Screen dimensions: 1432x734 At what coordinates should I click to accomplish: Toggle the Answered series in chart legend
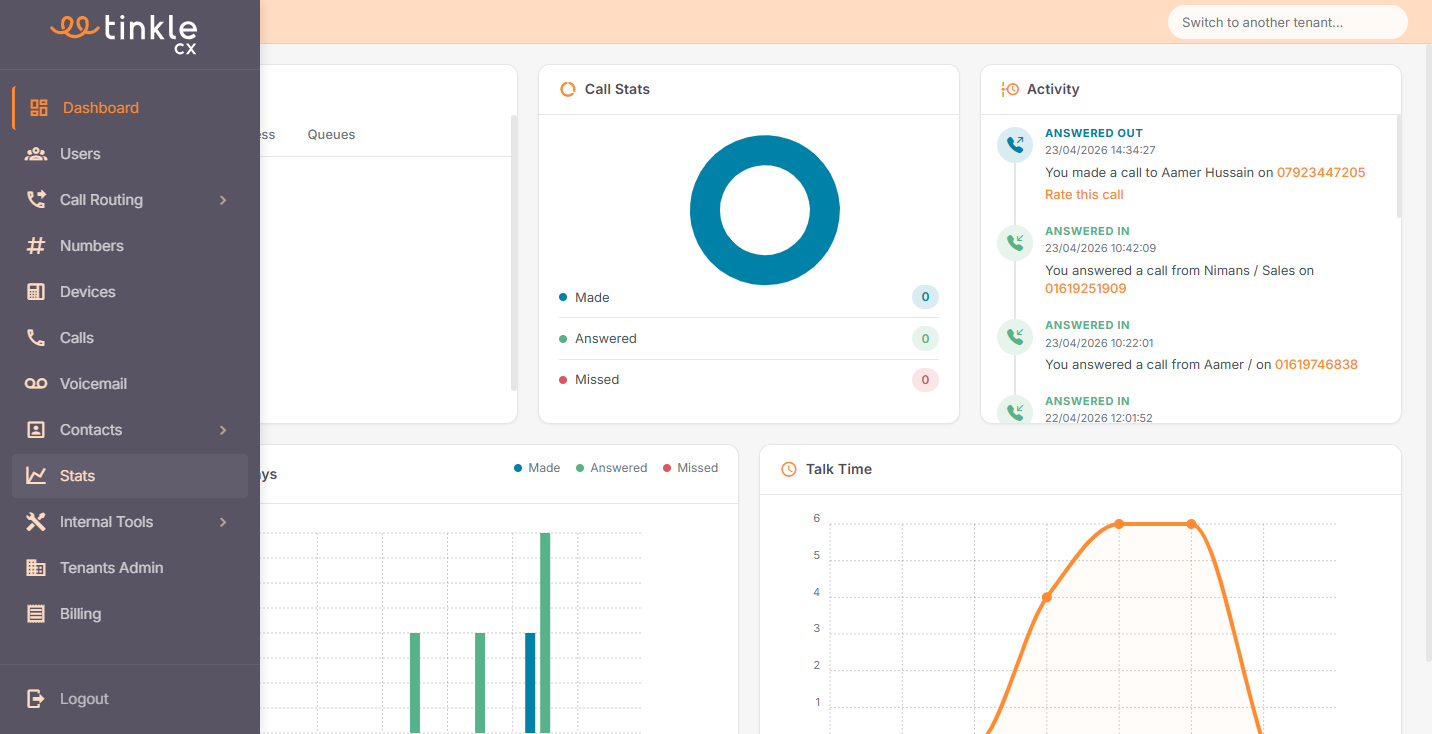point(611,468)
